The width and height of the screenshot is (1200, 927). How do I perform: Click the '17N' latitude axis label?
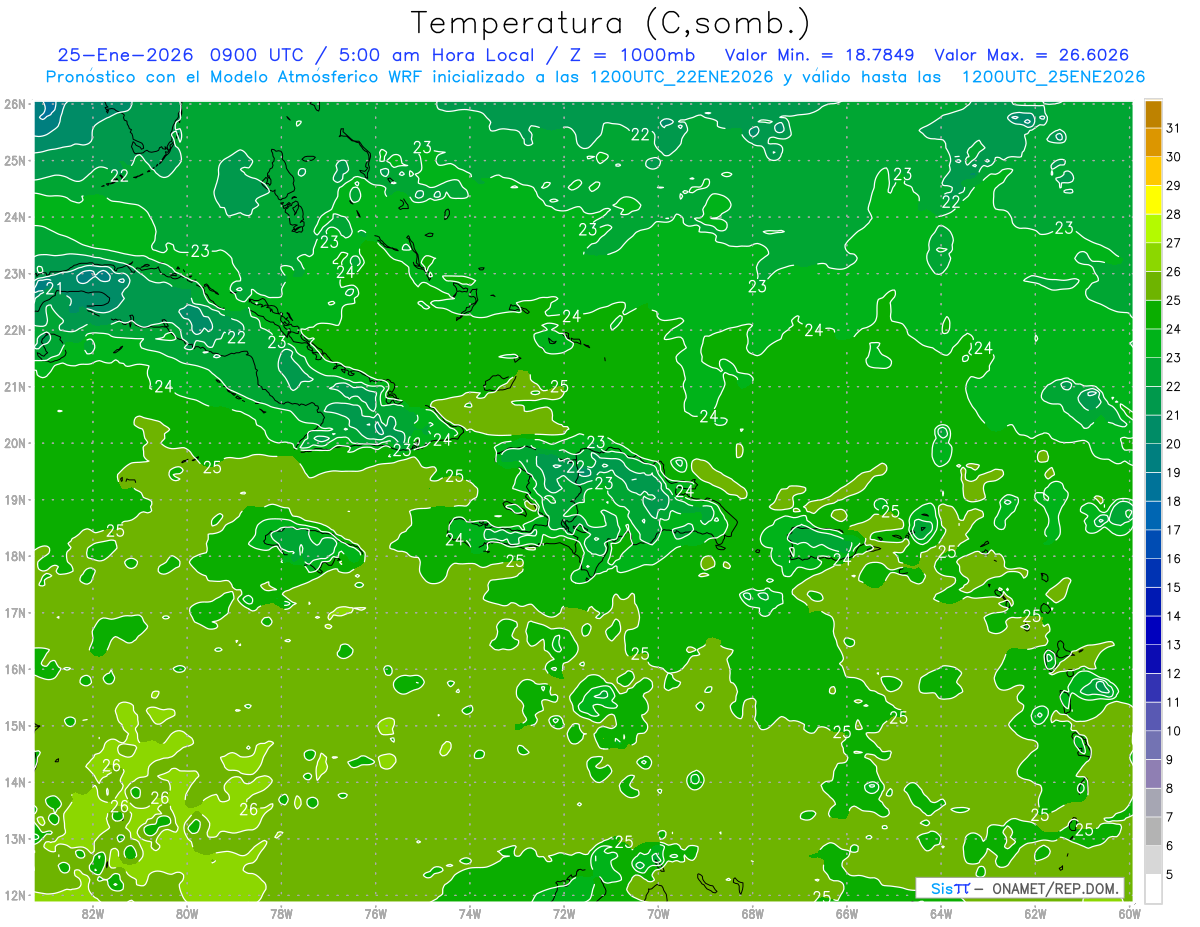pos(15,612)
